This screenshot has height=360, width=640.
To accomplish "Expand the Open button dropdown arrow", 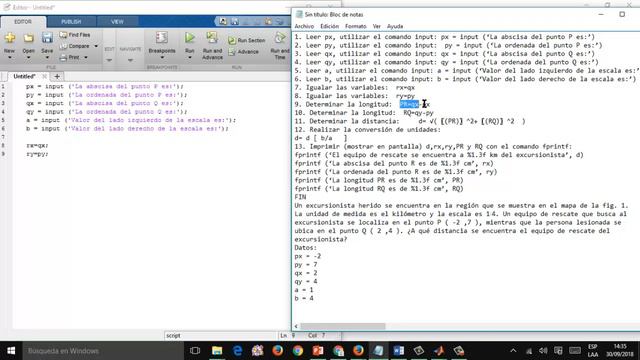I will pyautogui.click(x=28, y=58).
